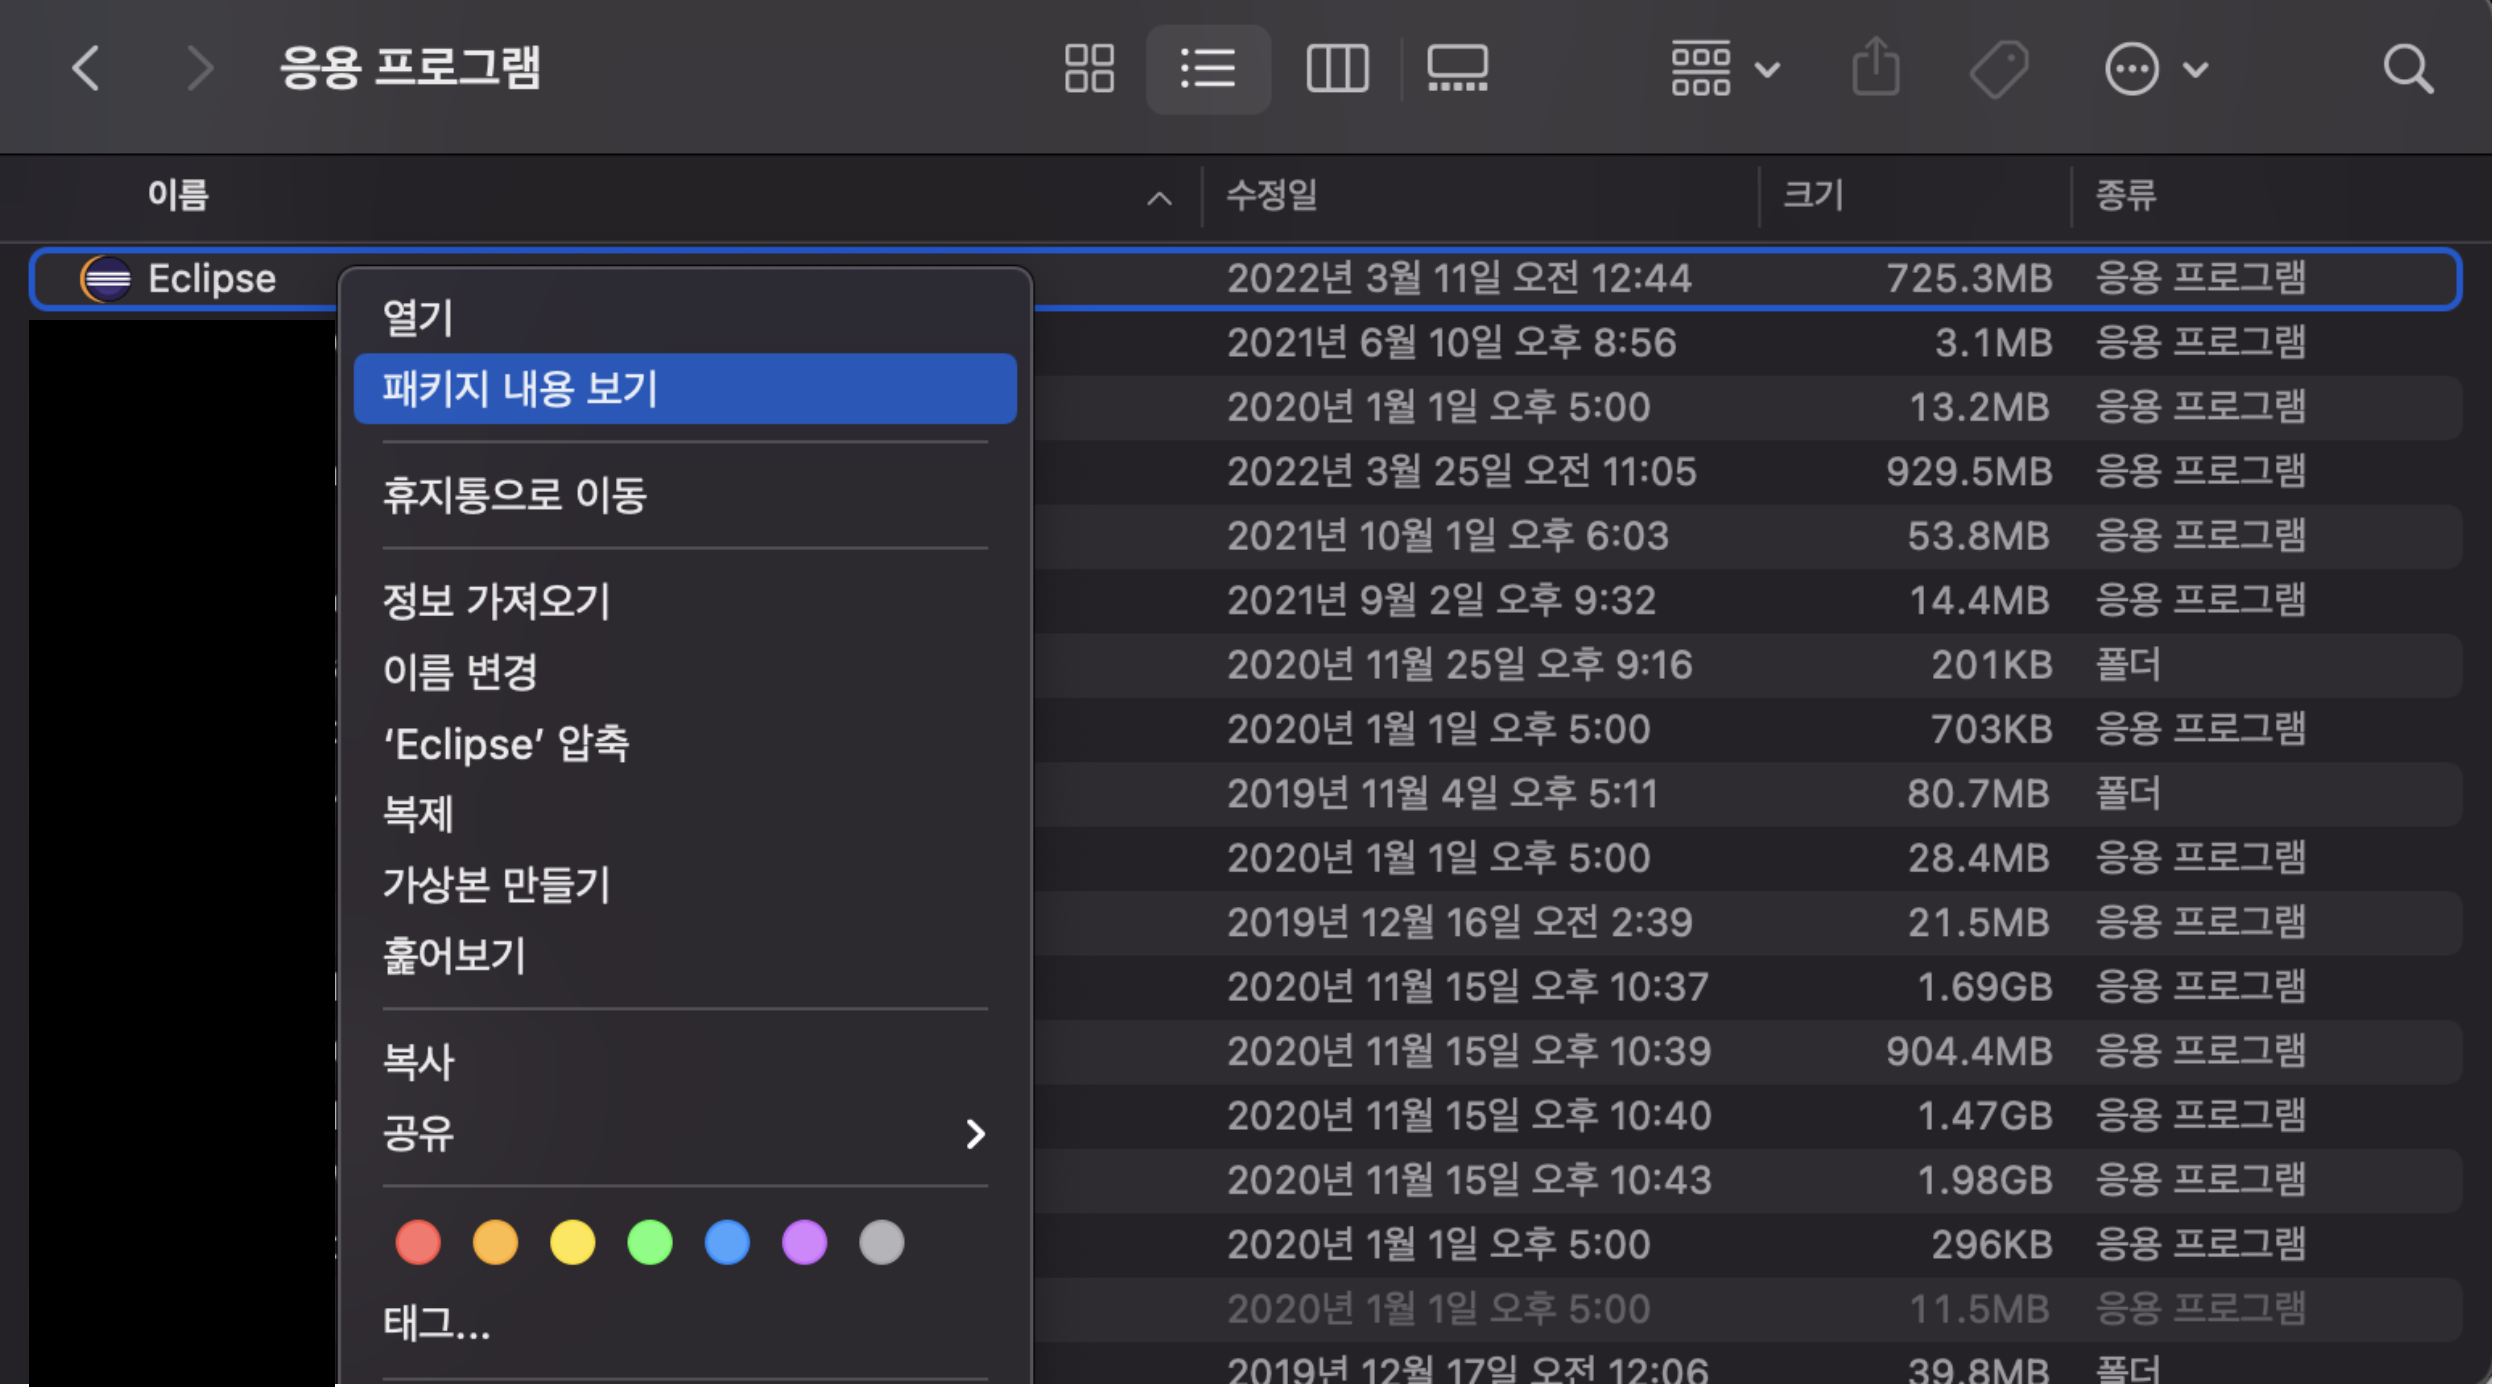The image size is (2494, 1390).
Task: Open the group-by dropdown
Action: pos(1725,69)
